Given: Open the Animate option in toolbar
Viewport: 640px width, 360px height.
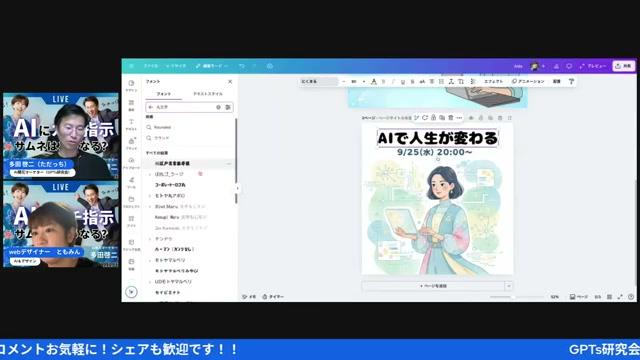Looking at the screenshot, I should click(528, 82).
